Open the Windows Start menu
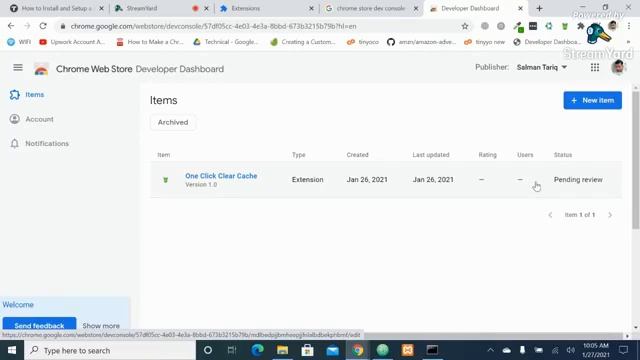 tap(12, 350)
